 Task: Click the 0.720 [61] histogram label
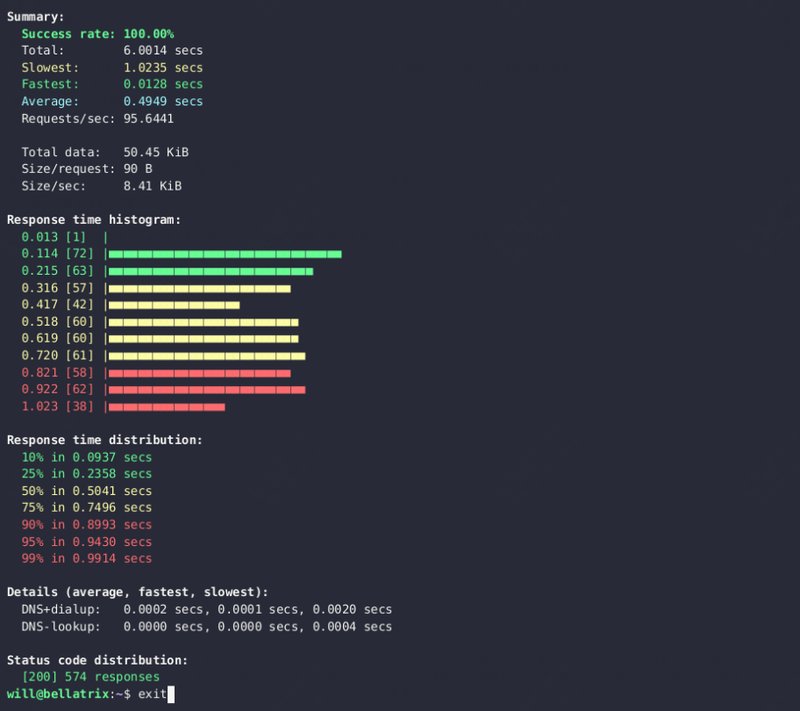point(57,355)
